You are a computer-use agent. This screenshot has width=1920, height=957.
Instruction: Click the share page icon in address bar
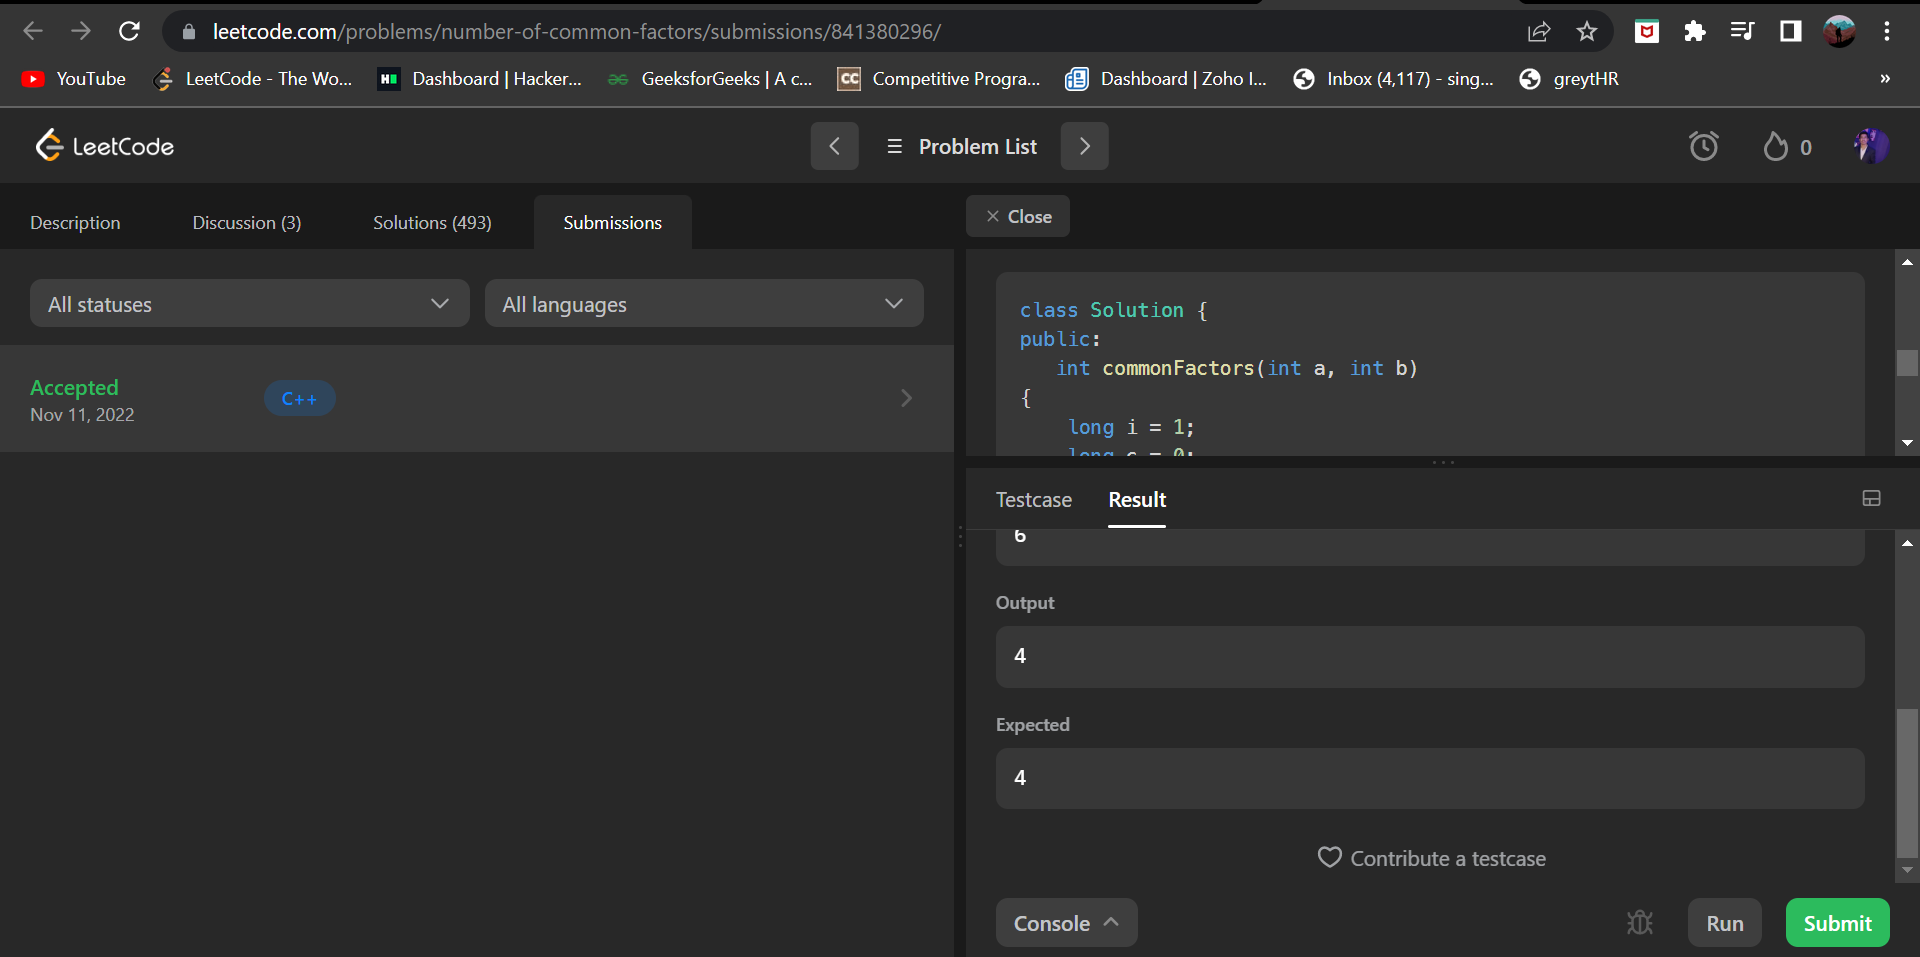[1539, 31]
